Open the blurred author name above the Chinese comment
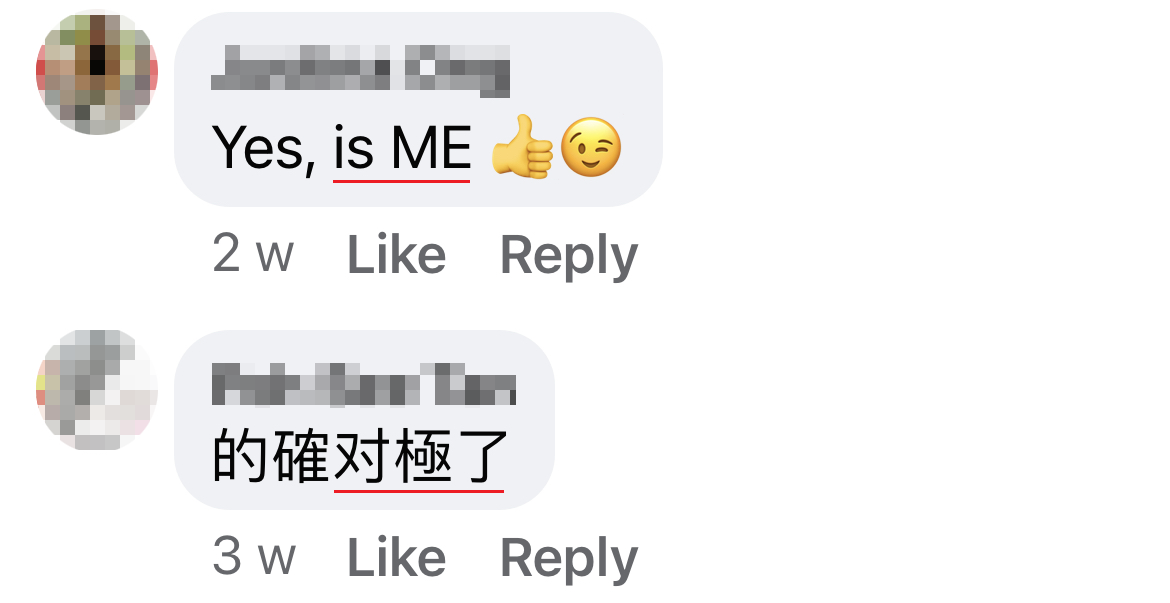The width and height of the screenshot is (1170, 603). point(363,384)
